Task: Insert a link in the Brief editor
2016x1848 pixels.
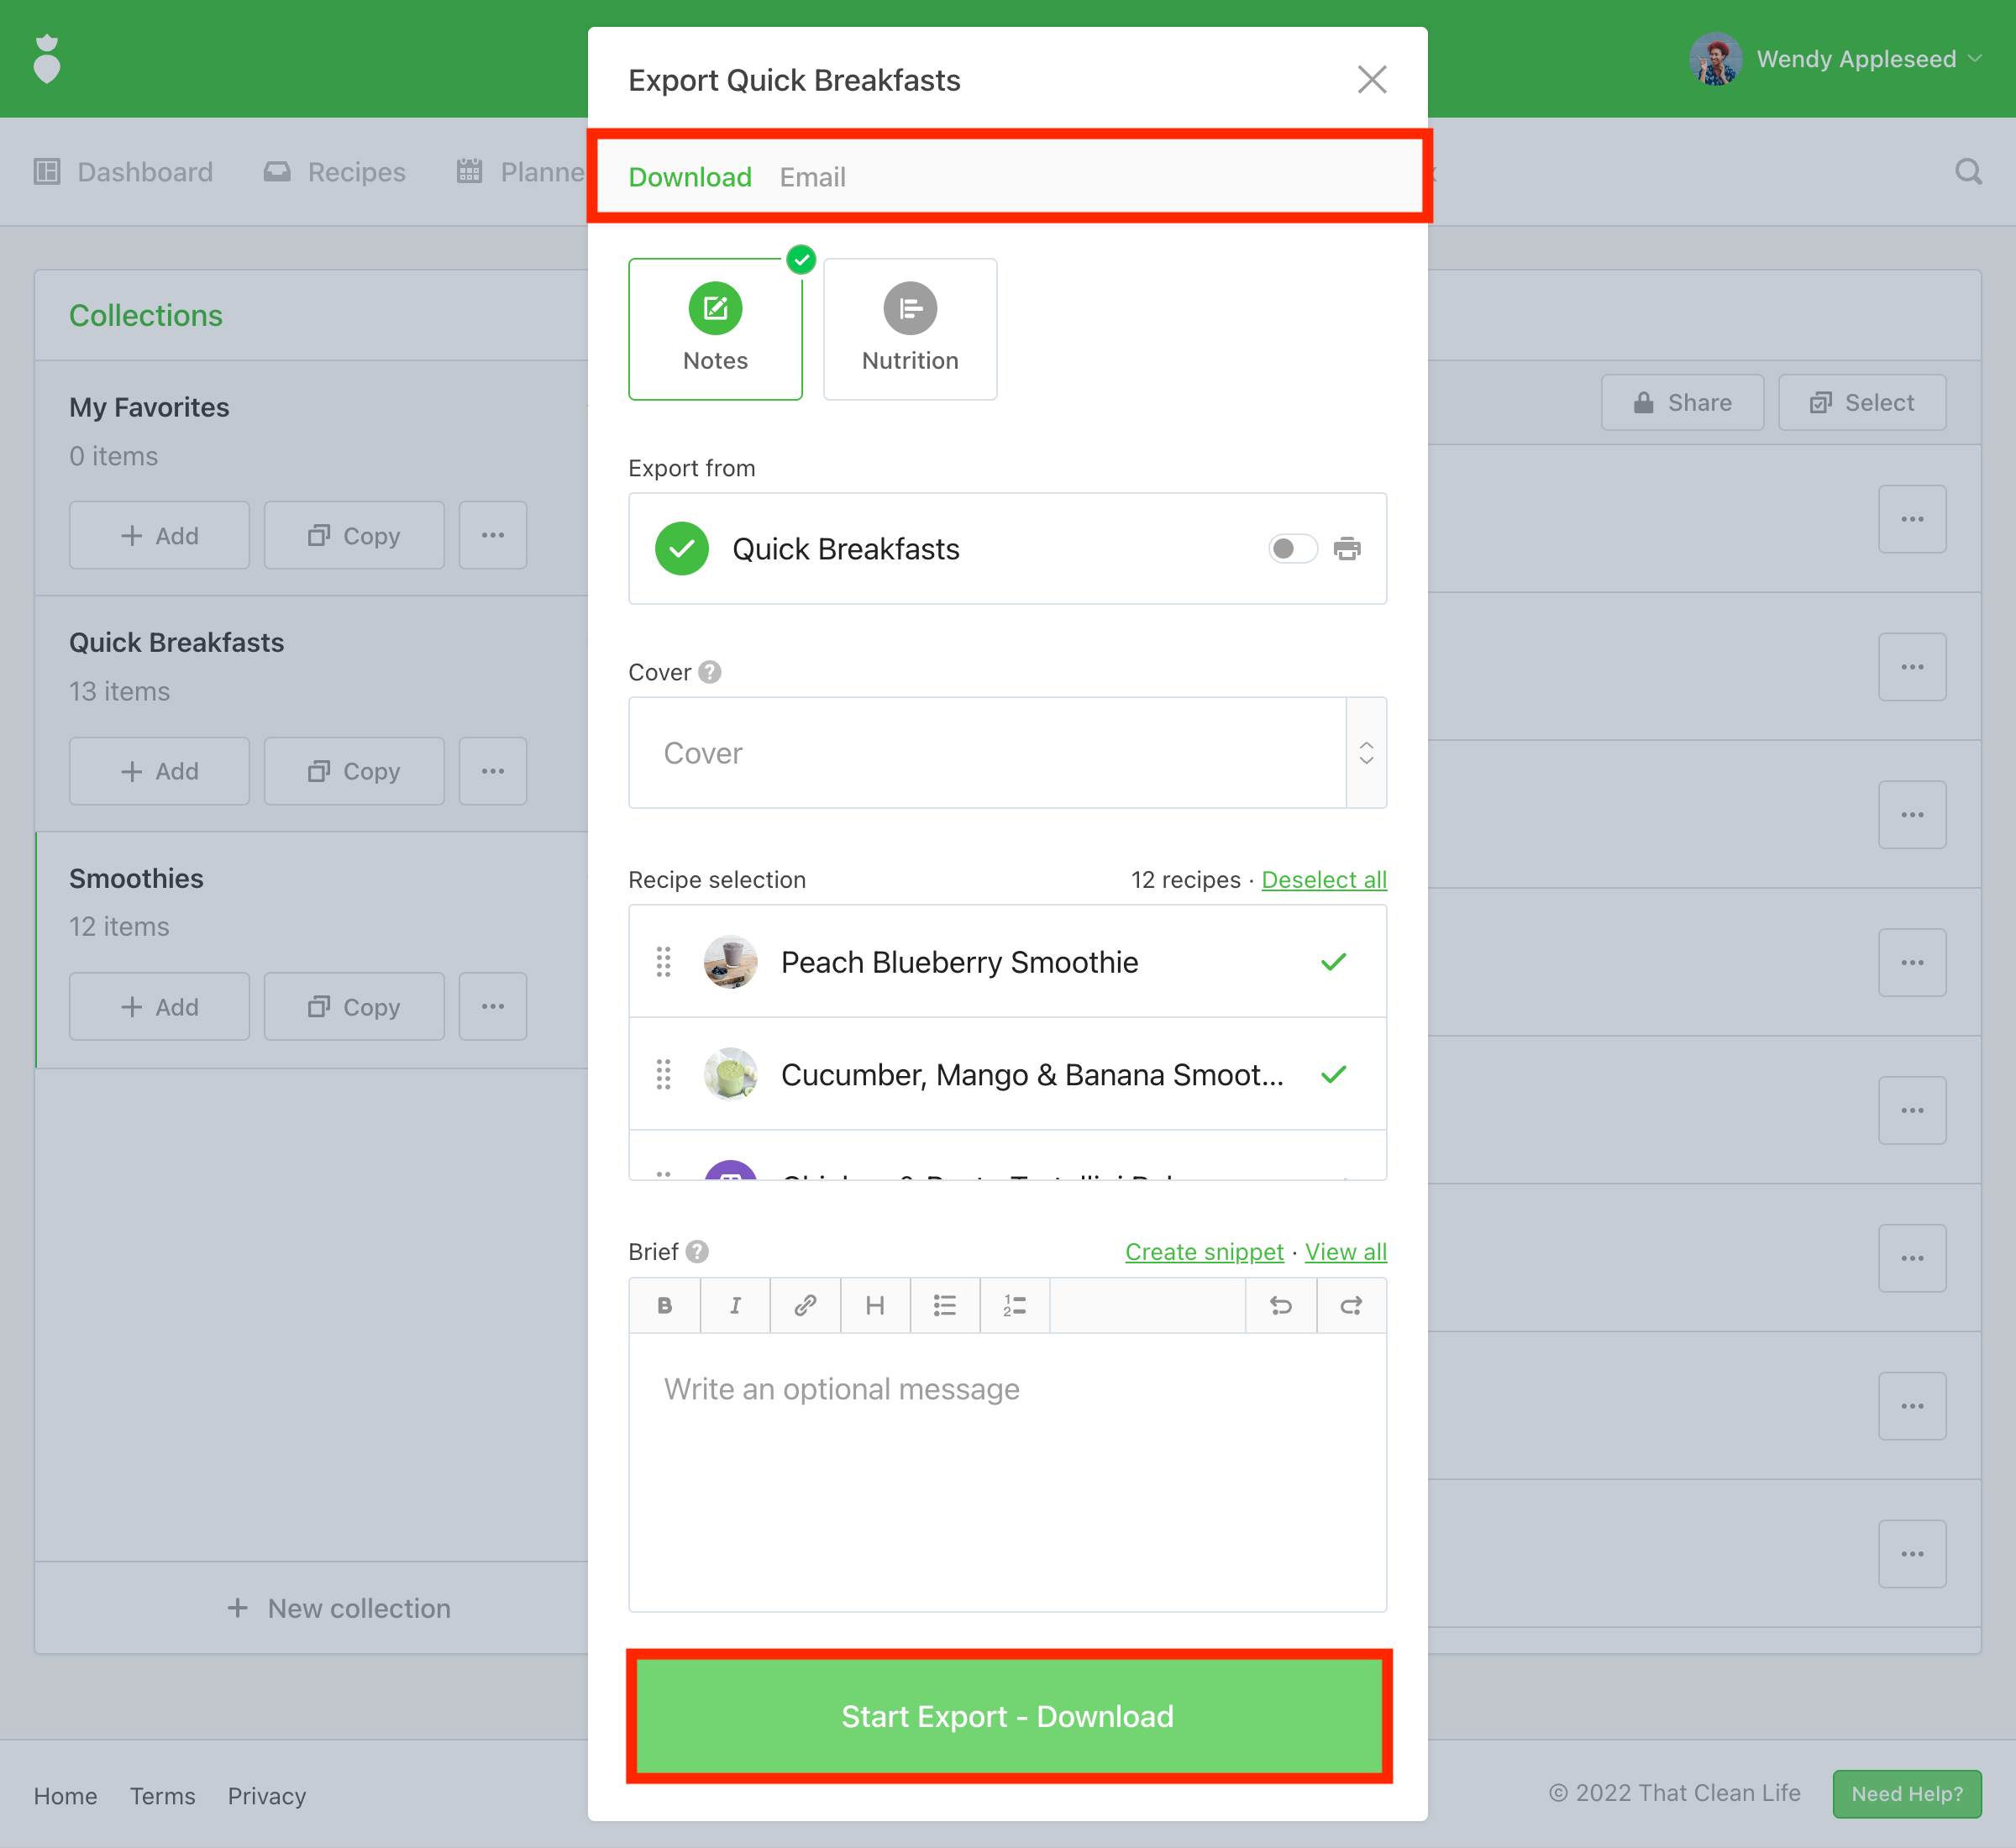Action: click(x=805, y=1305)
